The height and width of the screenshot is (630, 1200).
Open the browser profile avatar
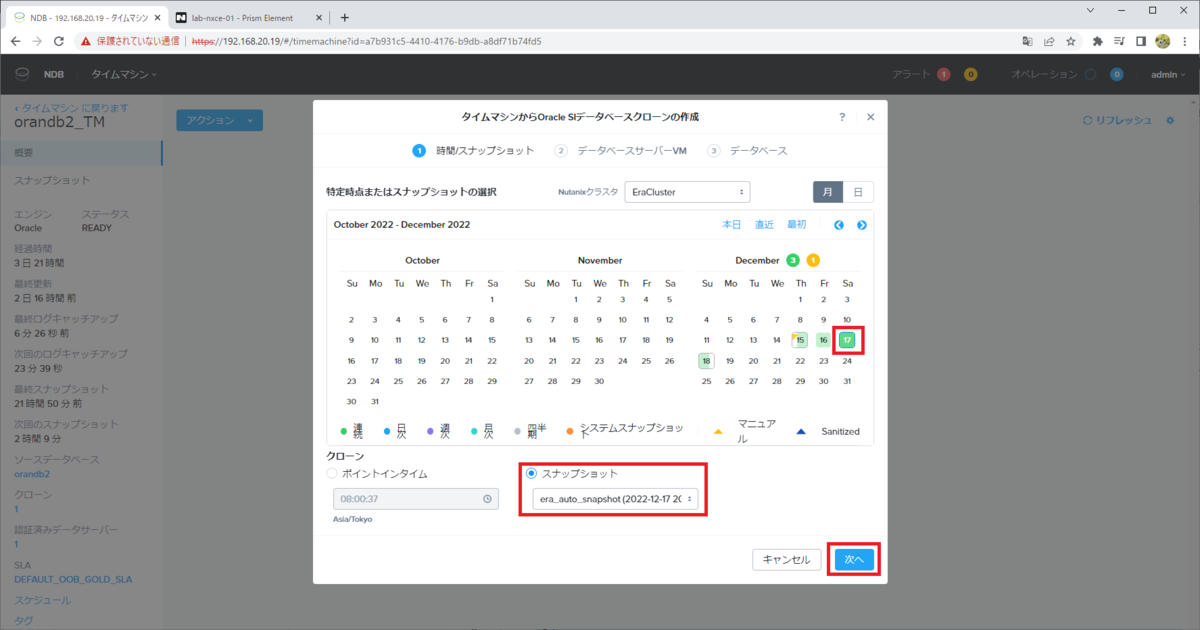(1162, 41)
